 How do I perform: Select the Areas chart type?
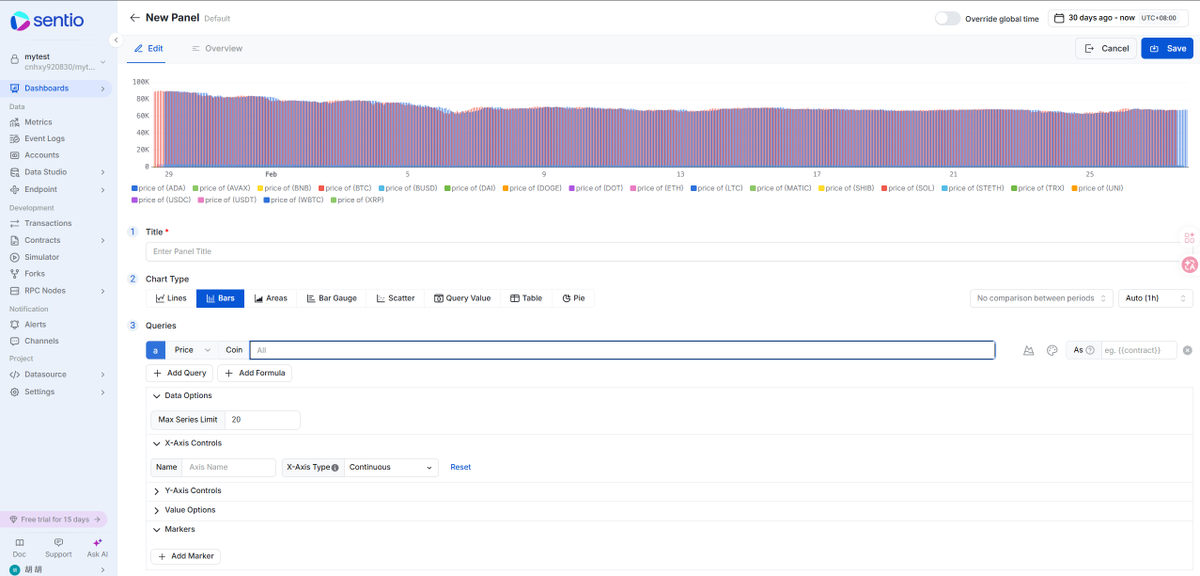click(270, 298)
